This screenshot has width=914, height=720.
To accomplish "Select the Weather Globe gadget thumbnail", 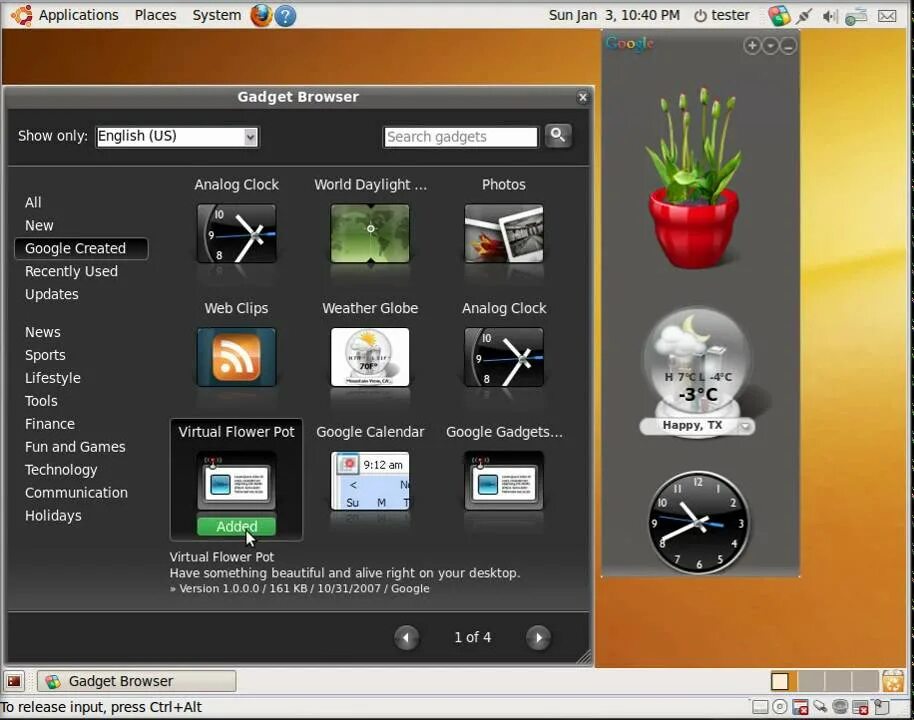I will coord(370,357).
